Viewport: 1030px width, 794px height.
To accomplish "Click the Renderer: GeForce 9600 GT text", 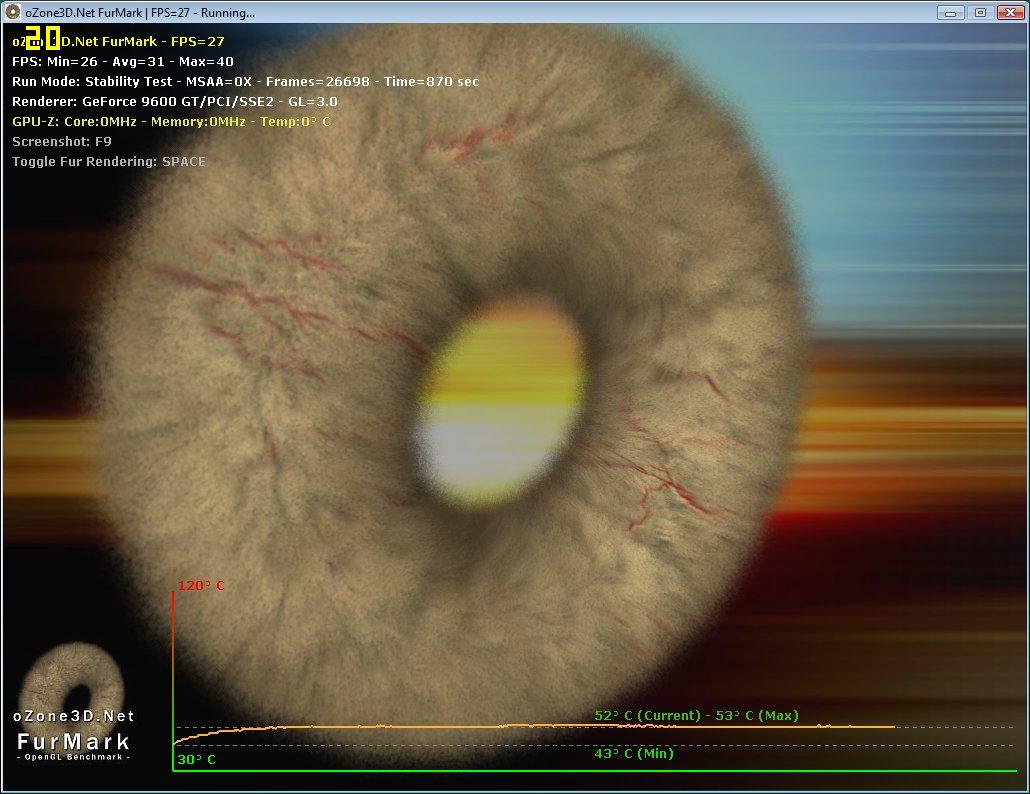I will click(175, 101).
